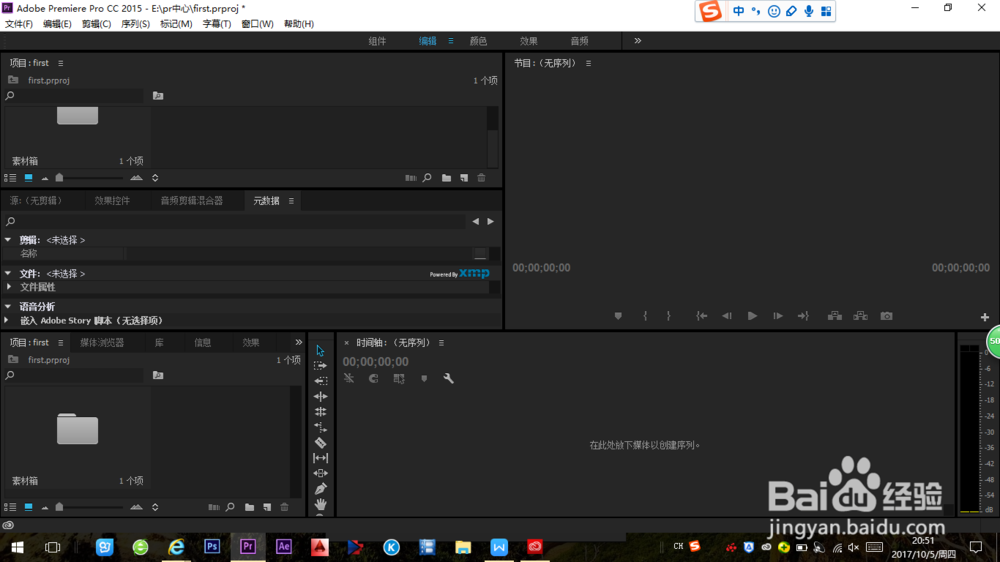Screen dimensions: 1000x562
Task: Mark Out point in Program monitor
Action: [668, 316]
